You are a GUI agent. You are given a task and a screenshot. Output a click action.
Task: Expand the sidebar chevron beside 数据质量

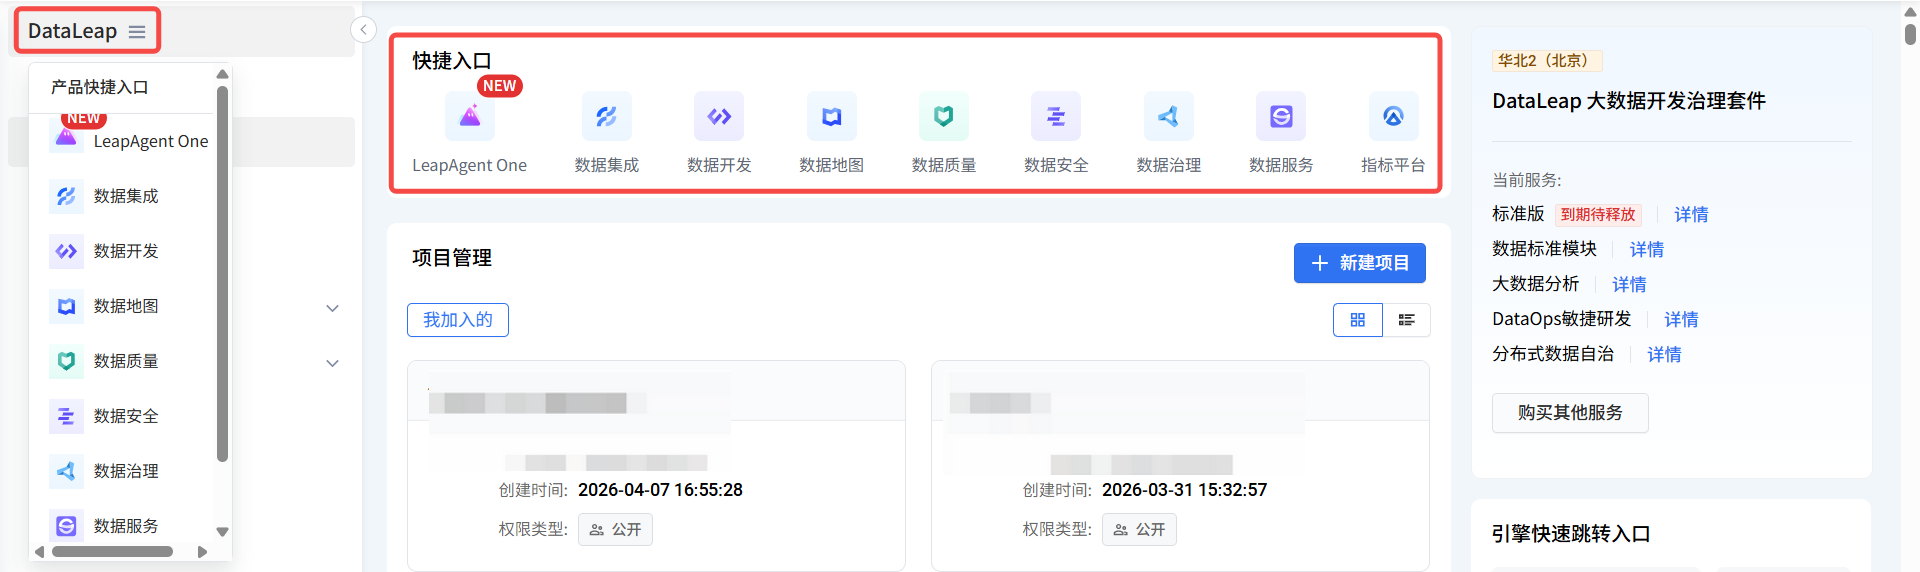click(x=333, y=363)
